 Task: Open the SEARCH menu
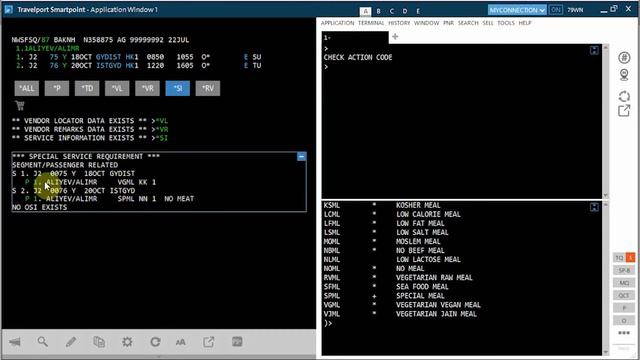click(x=468, y=23)
